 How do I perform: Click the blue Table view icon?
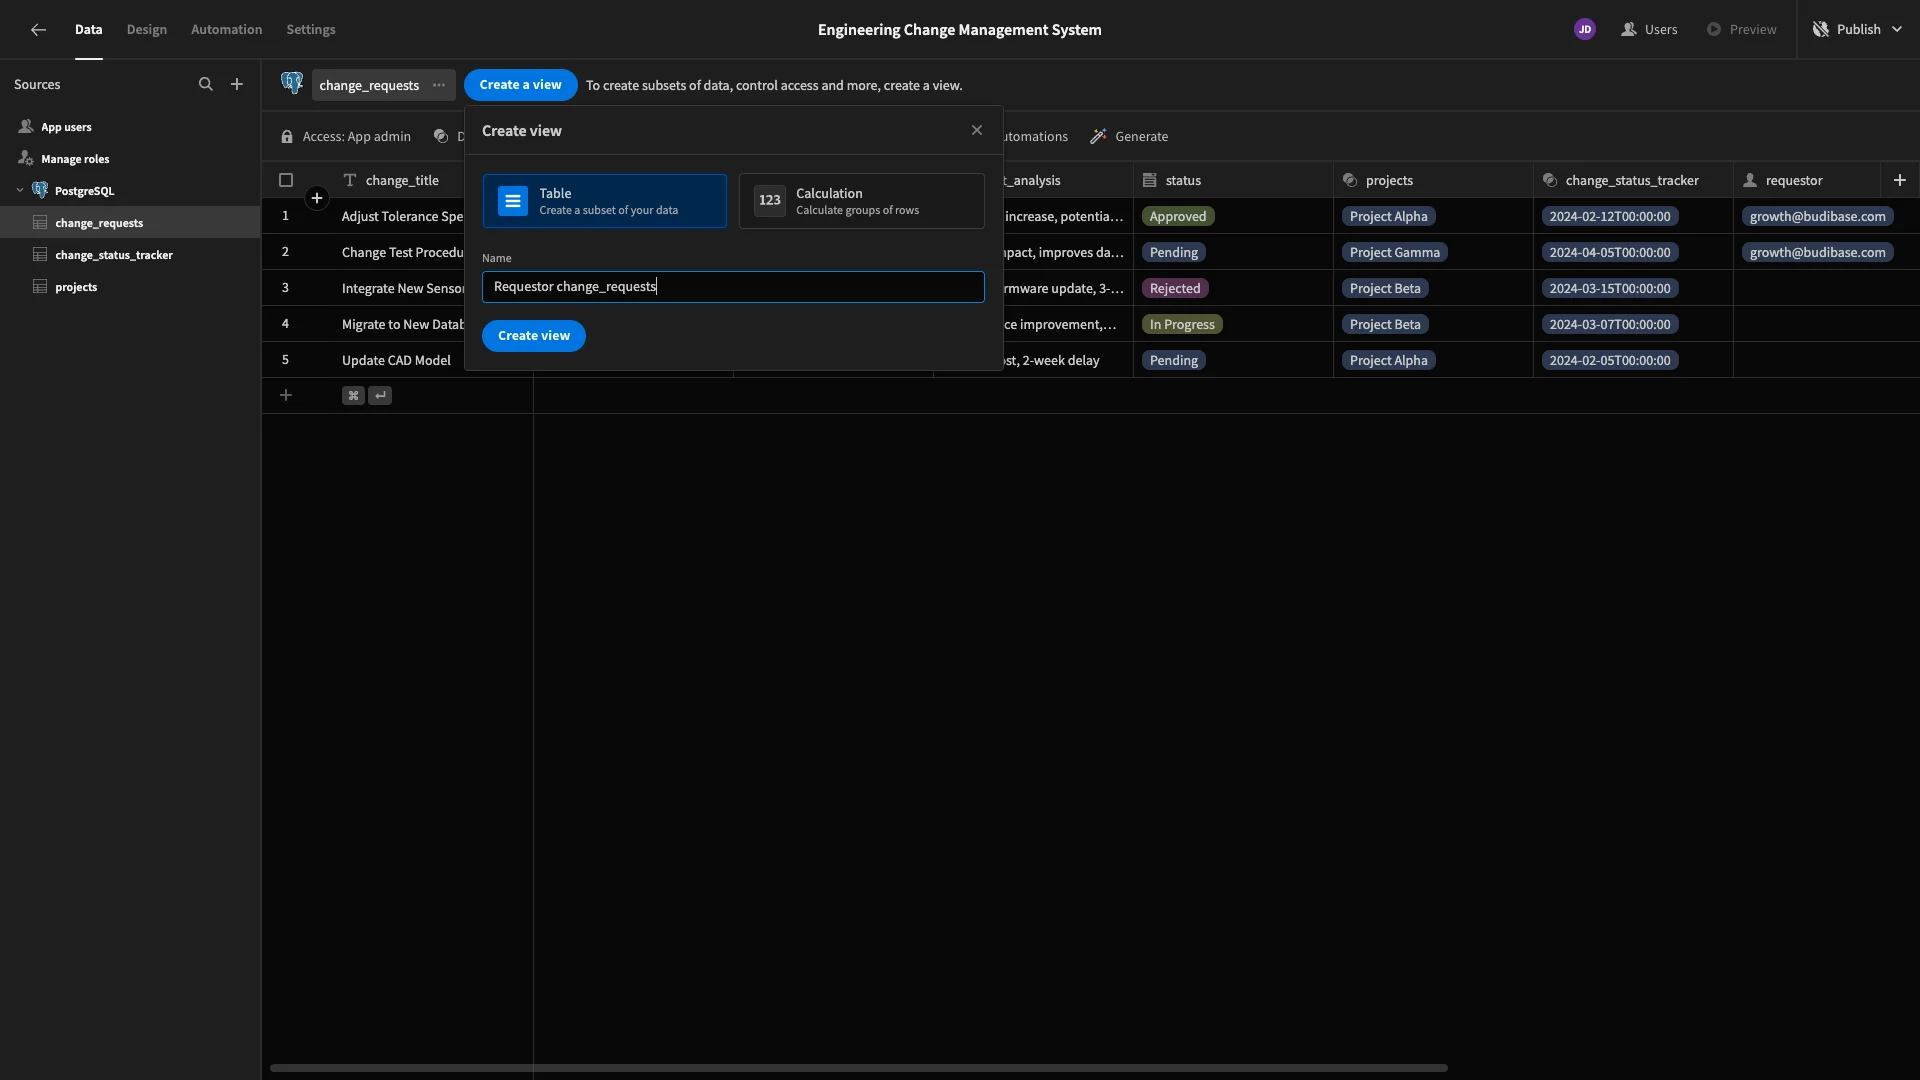click(x=513, y=201)
